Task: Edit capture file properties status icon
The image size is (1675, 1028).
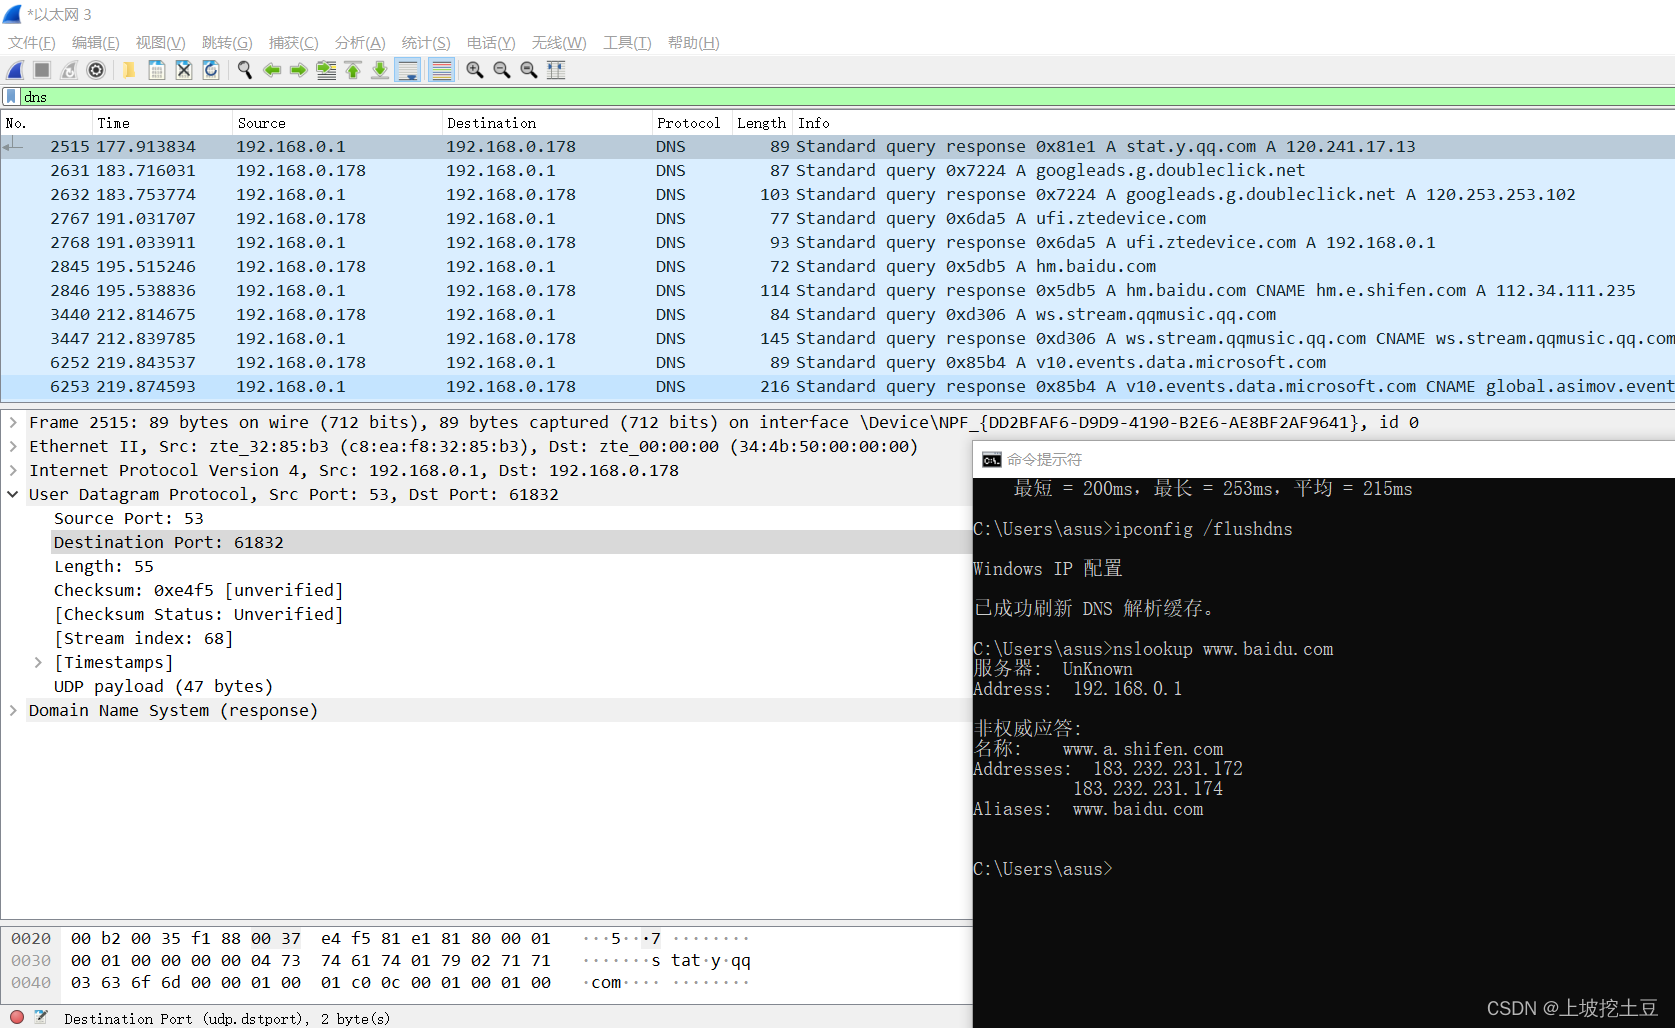Action: (x=41, y=1017)
